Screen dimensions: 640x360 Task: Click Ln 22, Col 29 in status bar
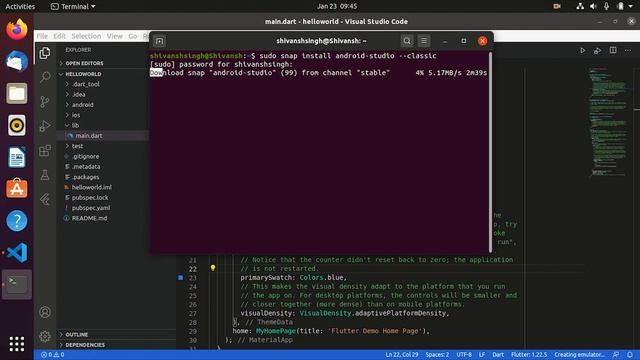[x=402, y=355]
